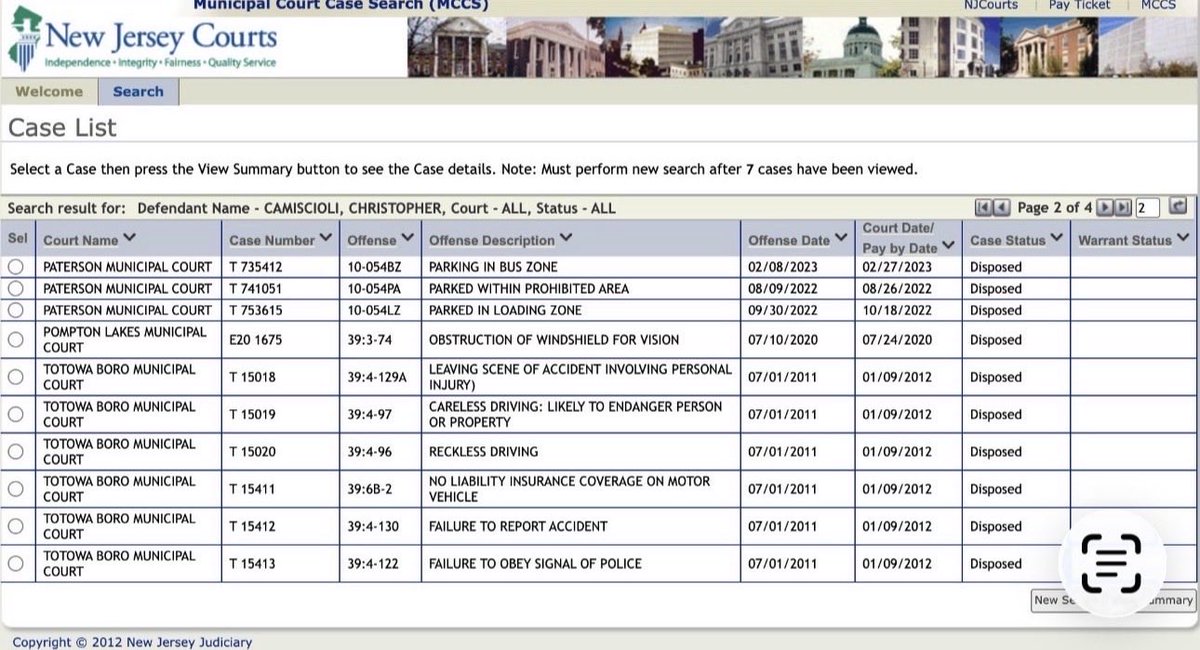
Task: Select the radio button for case T 15413
Action: 15,563
